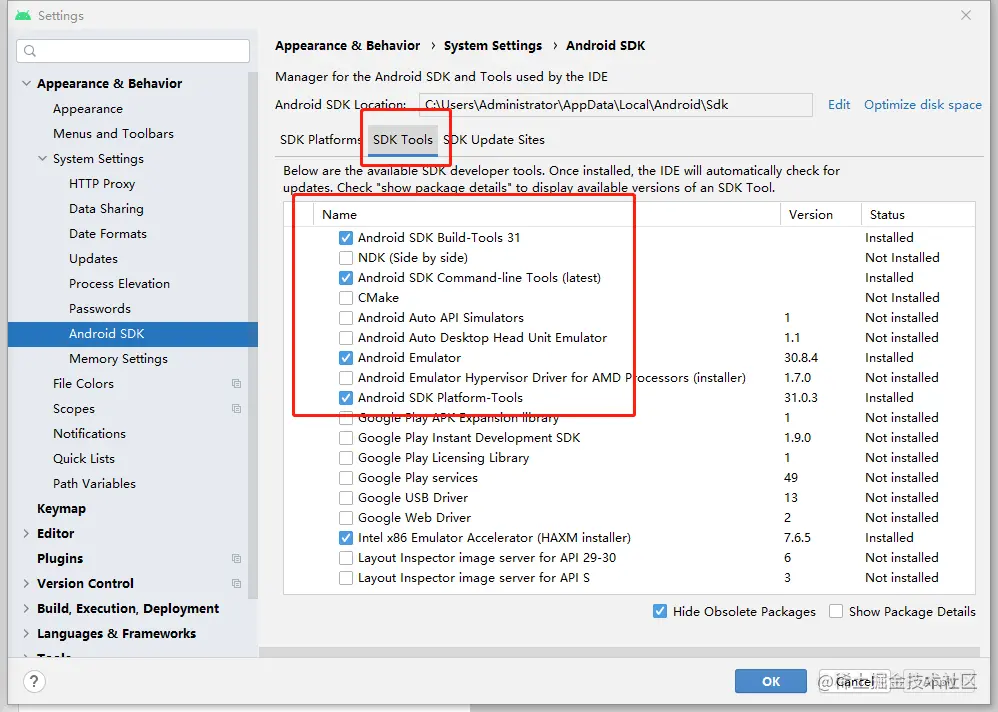Click the Optimize disk space link
The height and width of the screenshot is (712, 998).
[922, 105]
